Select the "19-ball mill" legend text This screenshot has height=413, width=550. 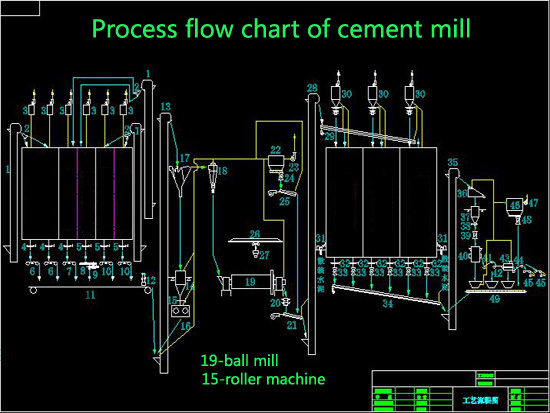tap(240, 360)
